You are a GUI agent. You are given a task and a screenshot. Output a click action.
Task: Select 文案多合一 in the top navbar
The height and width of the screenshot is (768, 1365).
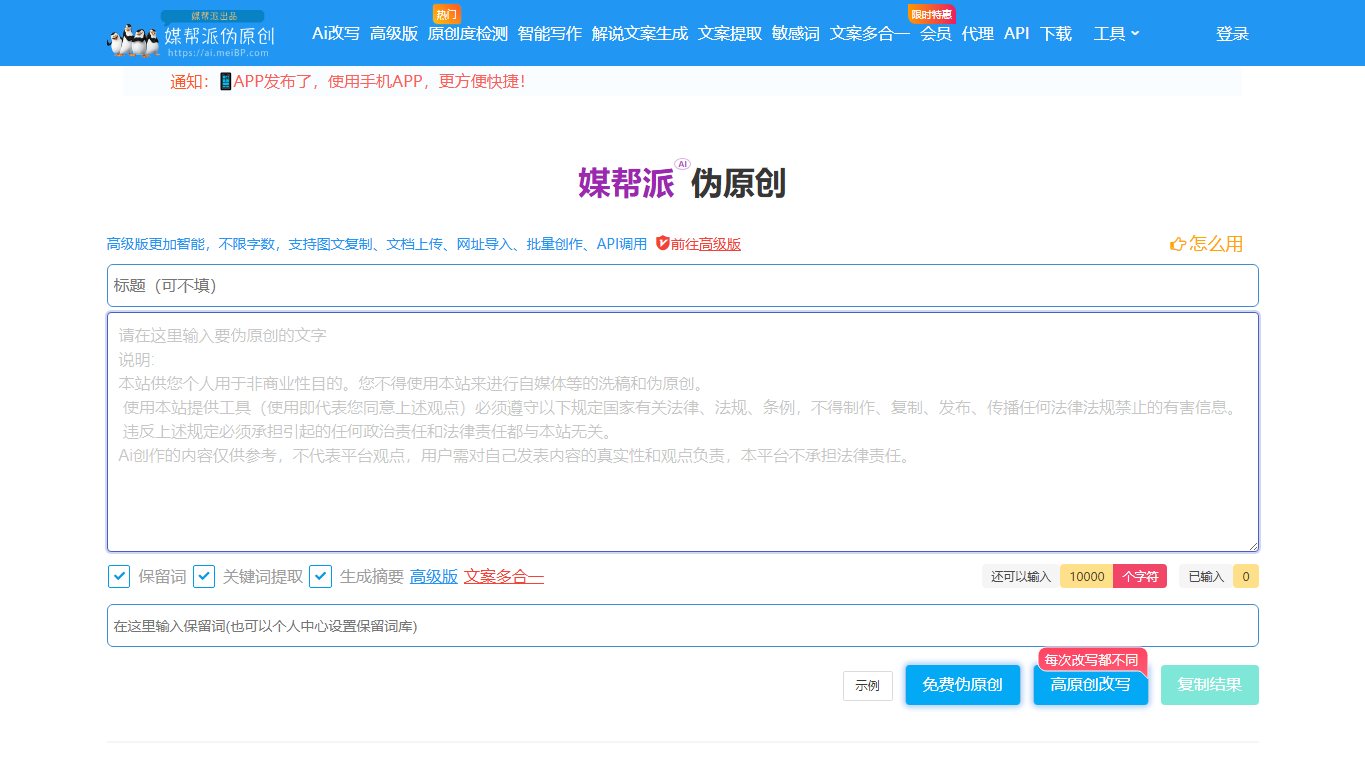click(x=870, y=34)
